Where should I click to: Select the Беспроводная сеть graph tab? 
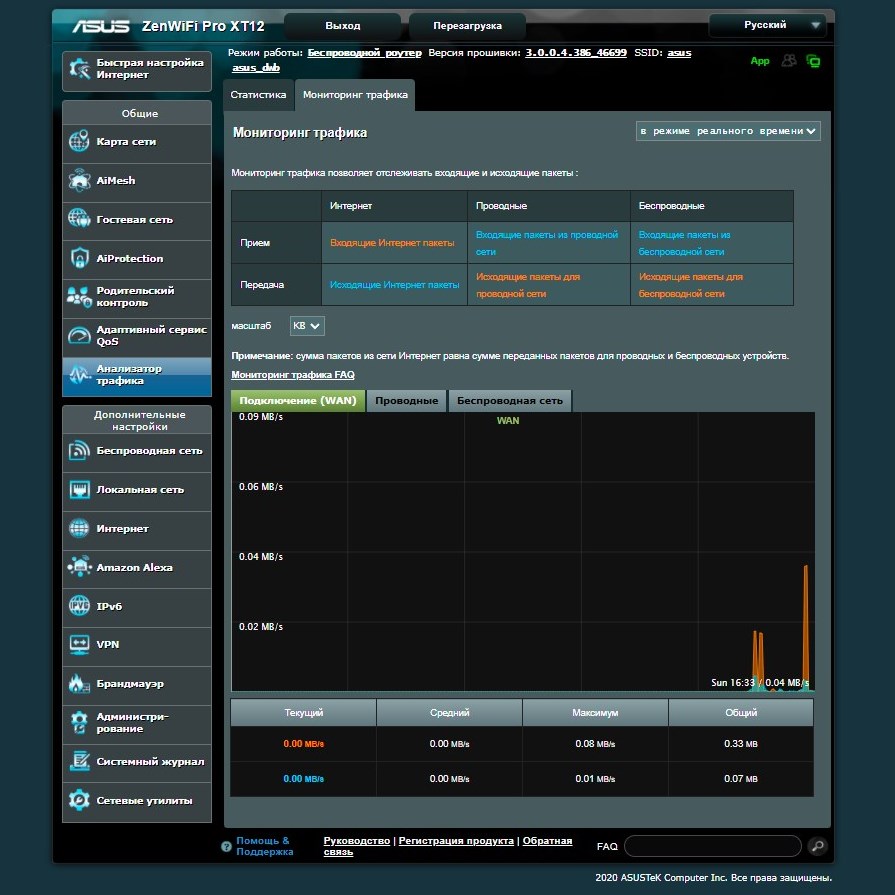510,401
